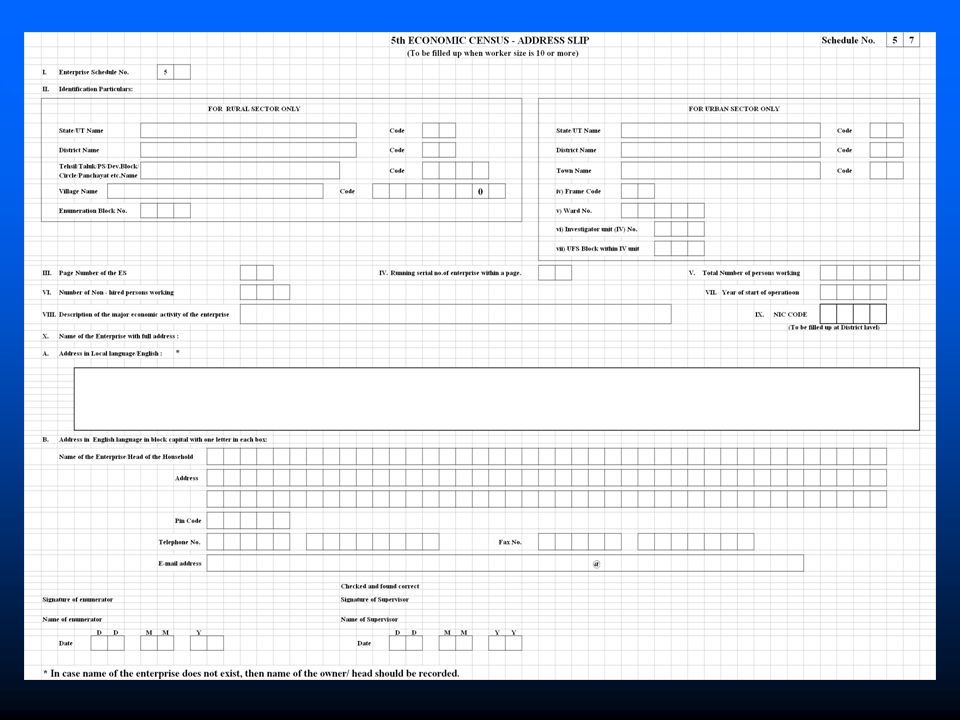The image size is (960, 720).
Task: Click the rural State/UT Code boxes
Action: pyautogui.click(x=439, y=130)
